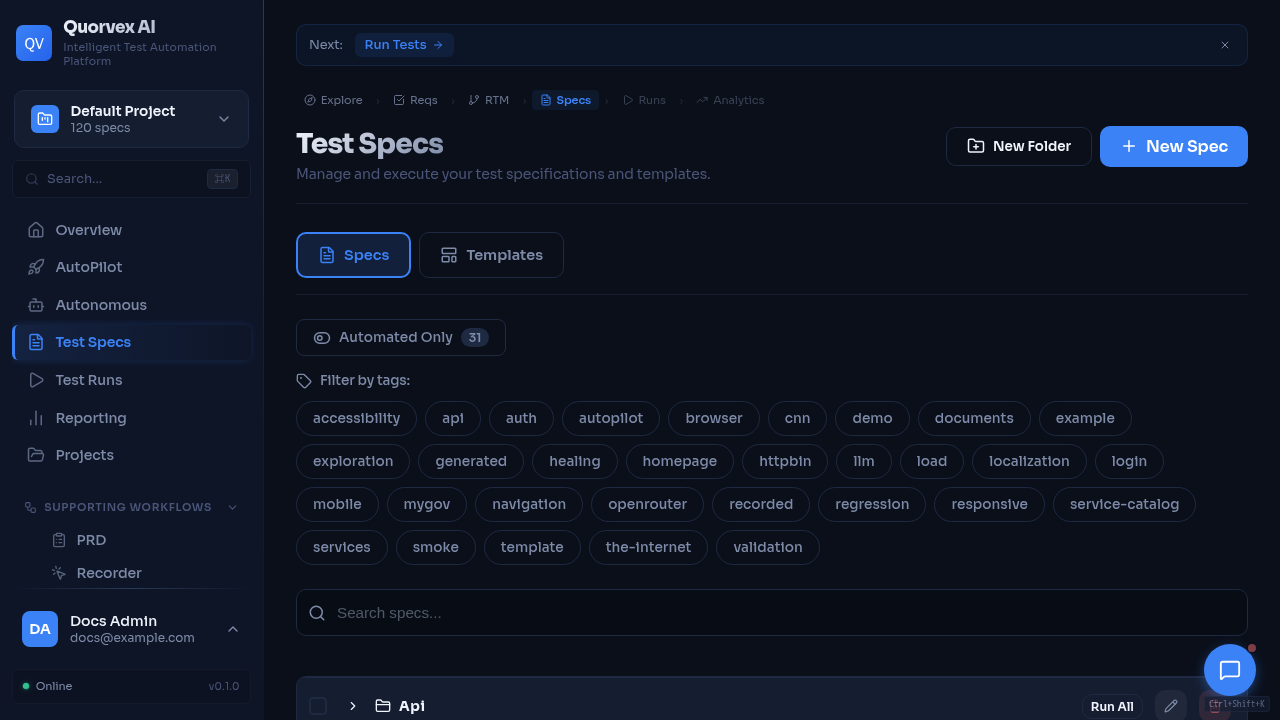
Task: Toggle the mobile tag filter
Action: pyautogui.click(x=337, y=504)
